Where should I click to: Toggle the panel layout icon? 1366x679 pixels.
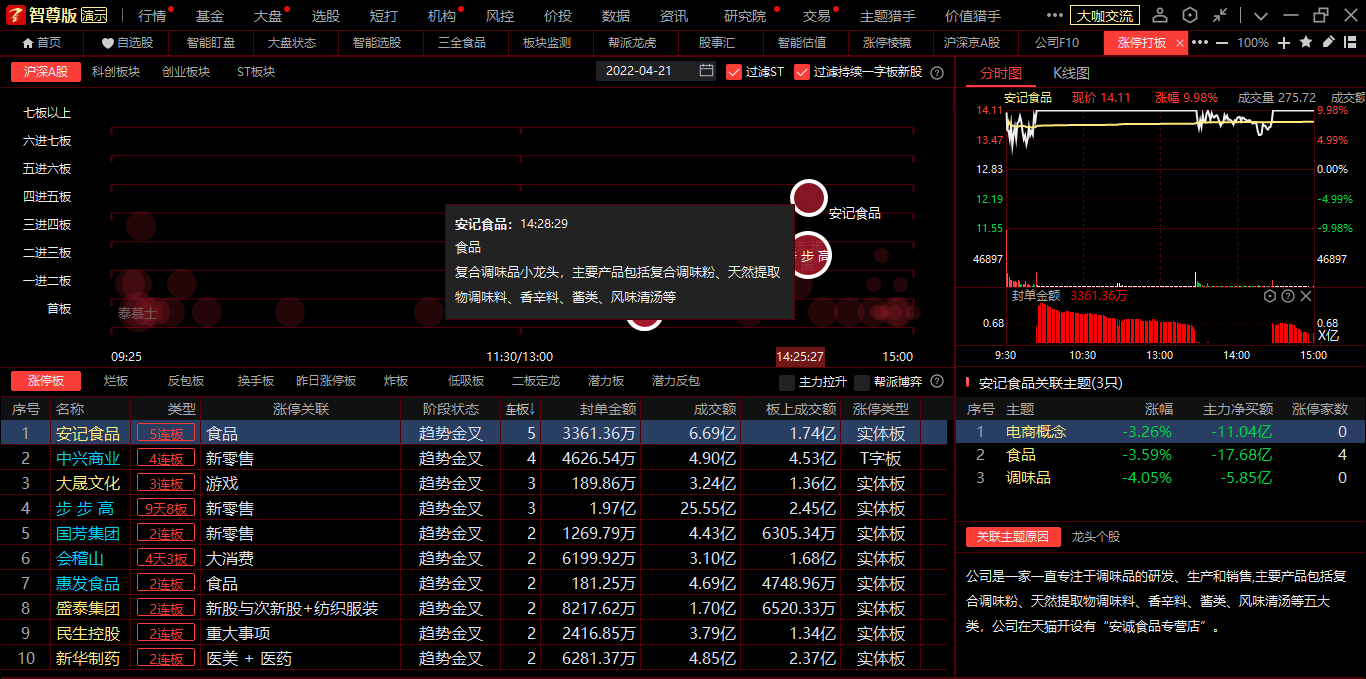[1351, 42]
